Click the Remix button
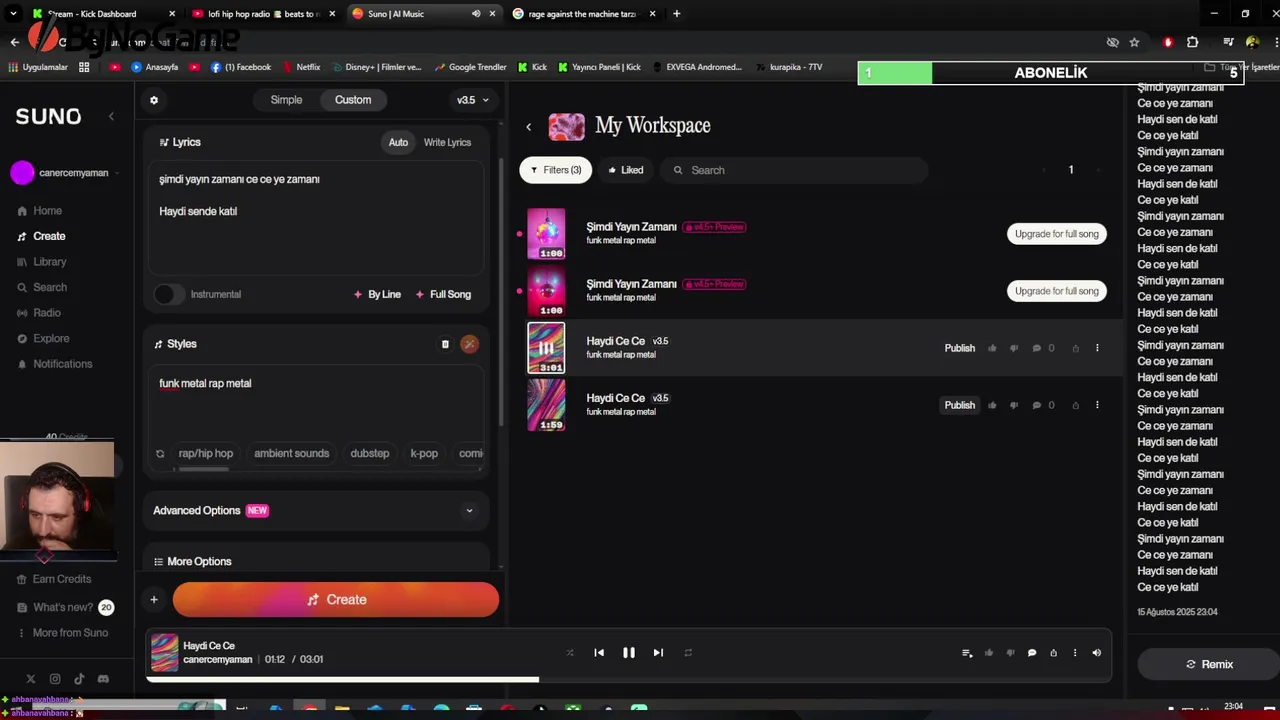1280x720 pixels. click(x=1209, y=664)
